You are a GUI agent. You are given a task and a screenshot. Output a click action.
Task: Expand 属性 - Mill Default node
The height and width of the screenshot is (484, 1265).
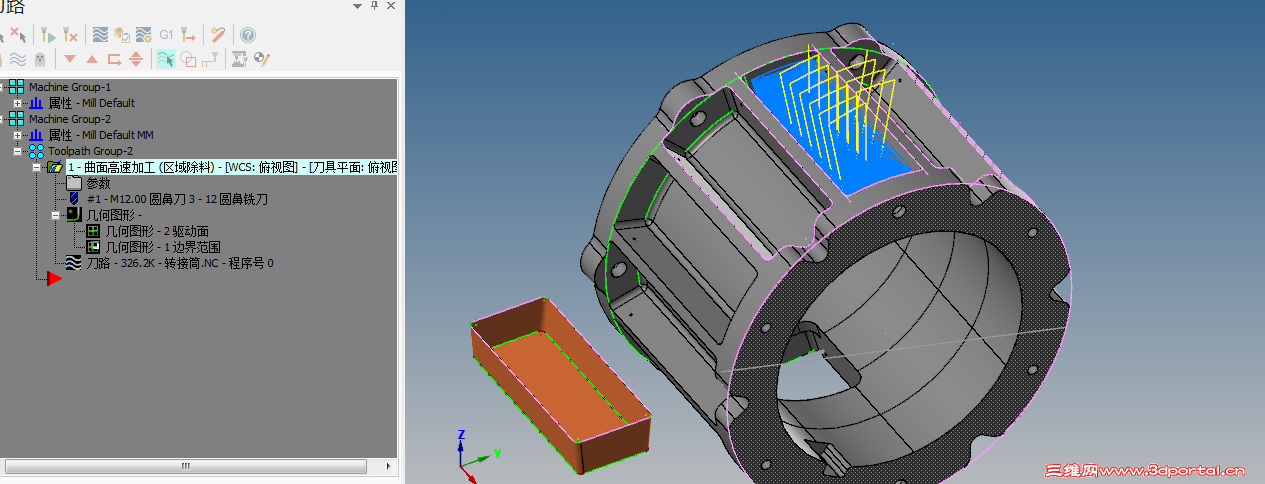pyautogui.click(x=17, y=103)
